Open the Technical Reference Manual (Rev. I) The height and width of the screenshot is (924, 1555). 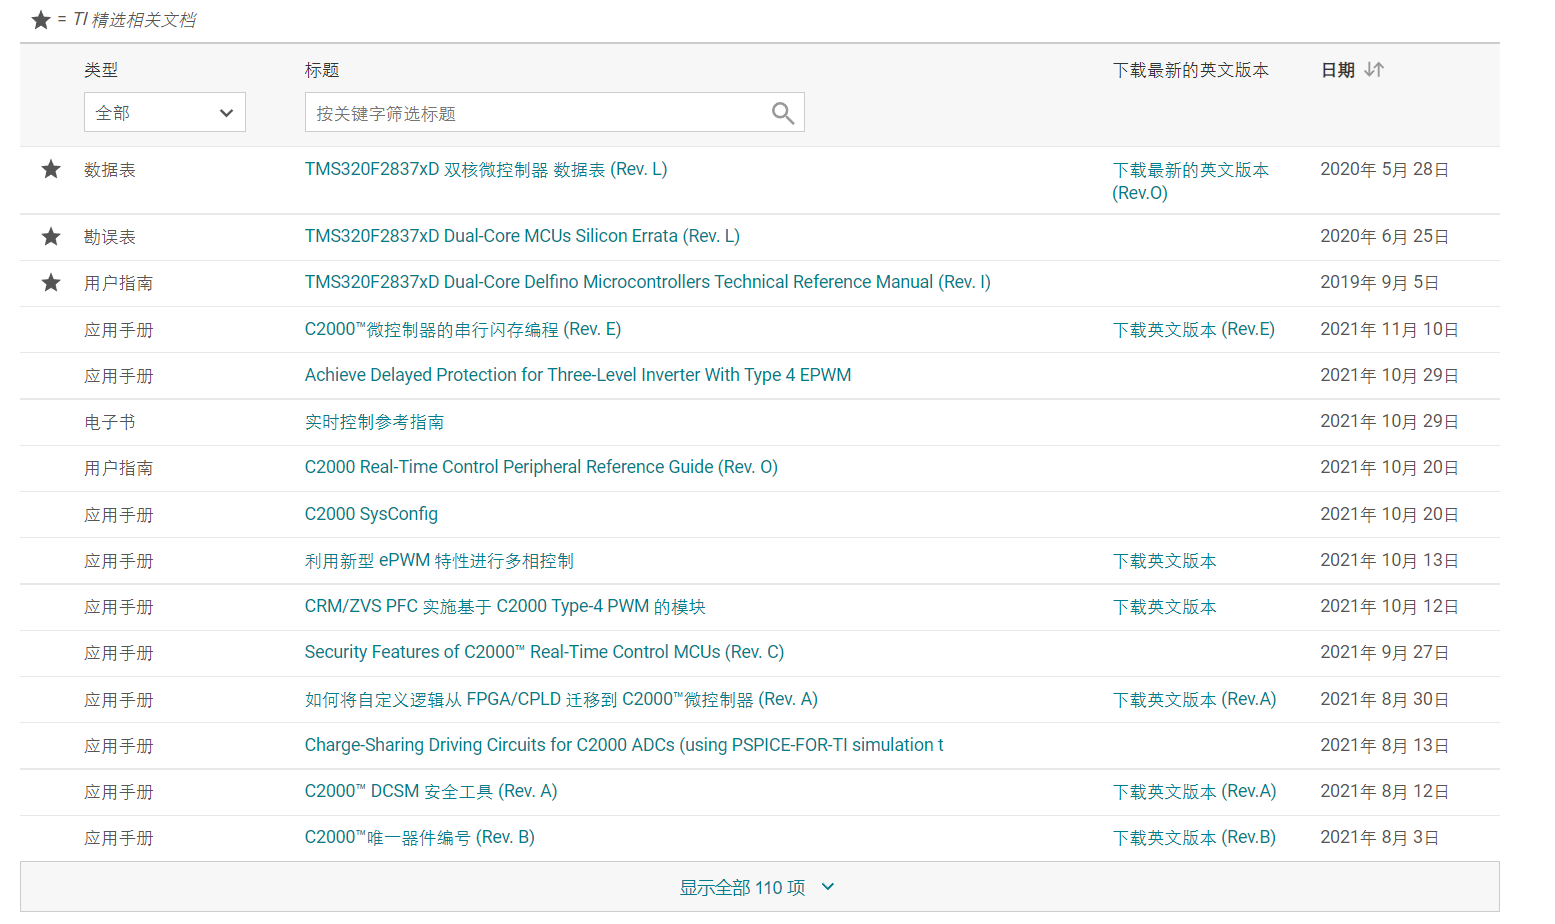pyautogui.click(x=647, y=282)
